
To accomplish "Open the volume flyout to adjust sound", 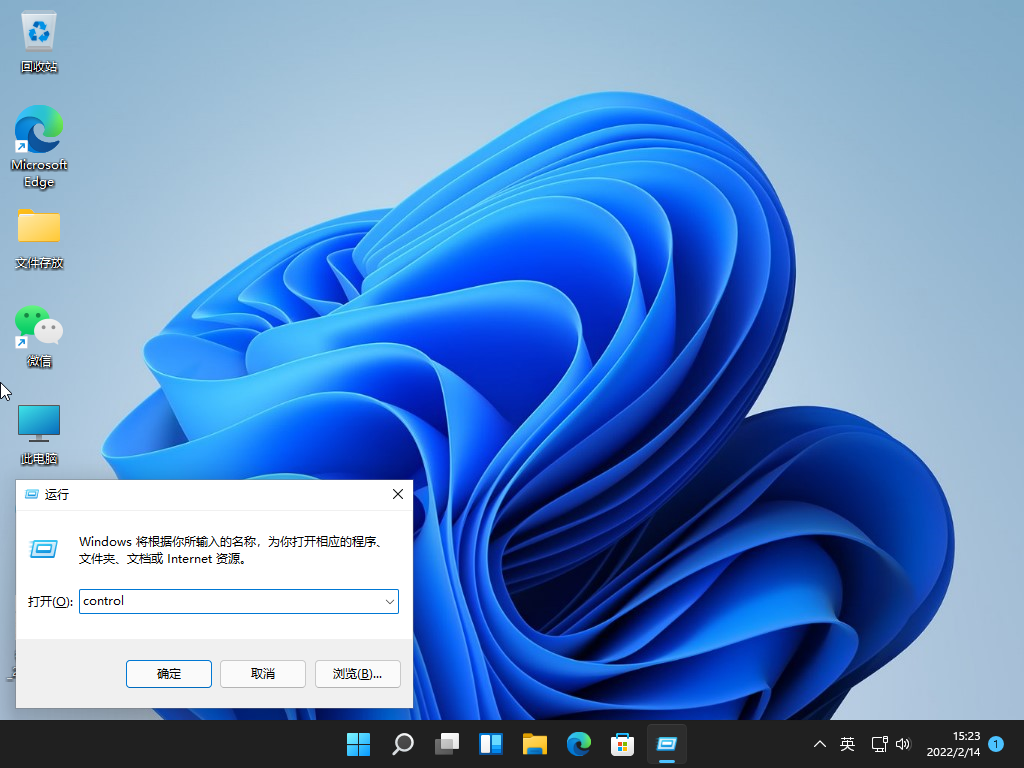I will [x=903, y=744].
